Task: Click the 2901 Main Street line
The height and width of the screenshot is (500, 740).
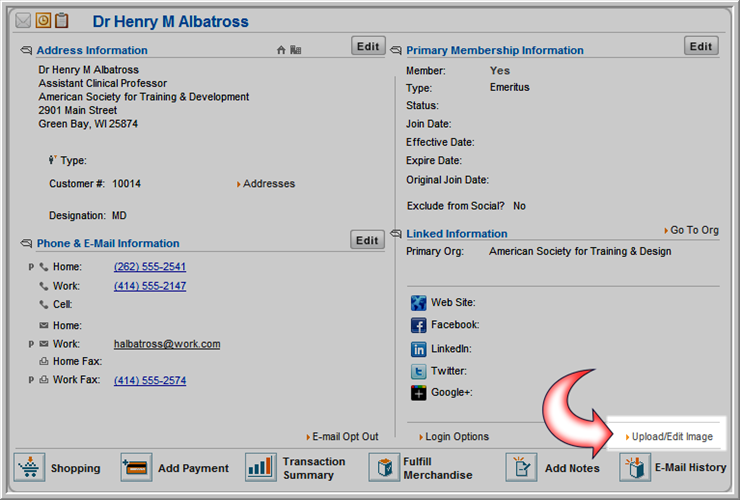Action: 77,110
